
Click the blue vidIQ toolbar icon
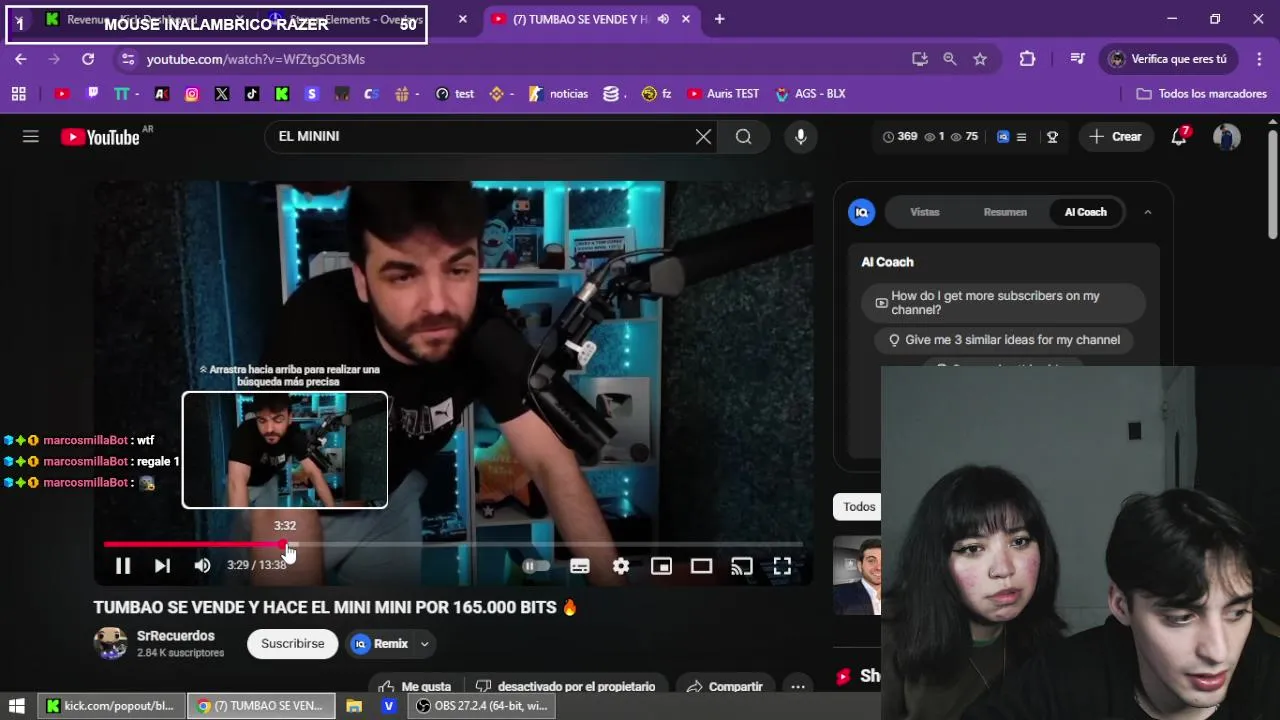[1003, 137]
